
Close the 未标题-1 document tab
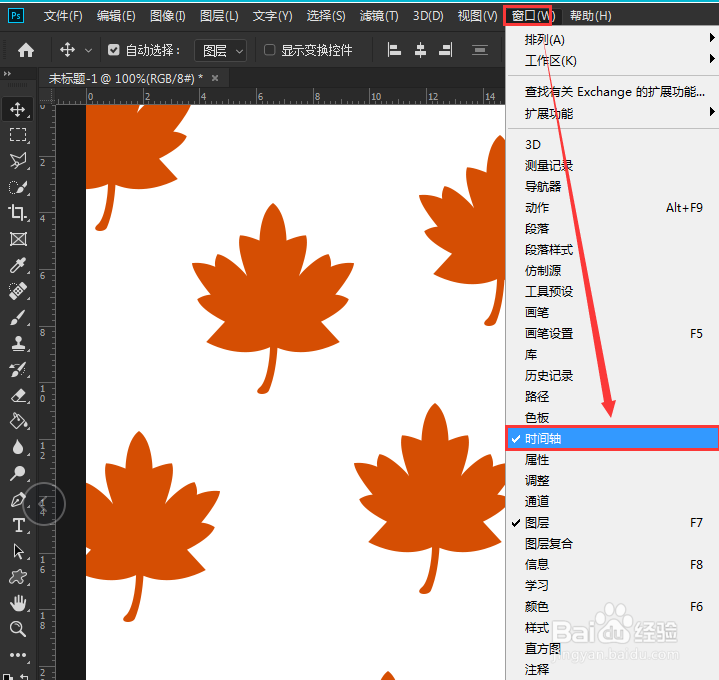click(x=215, y=78)
